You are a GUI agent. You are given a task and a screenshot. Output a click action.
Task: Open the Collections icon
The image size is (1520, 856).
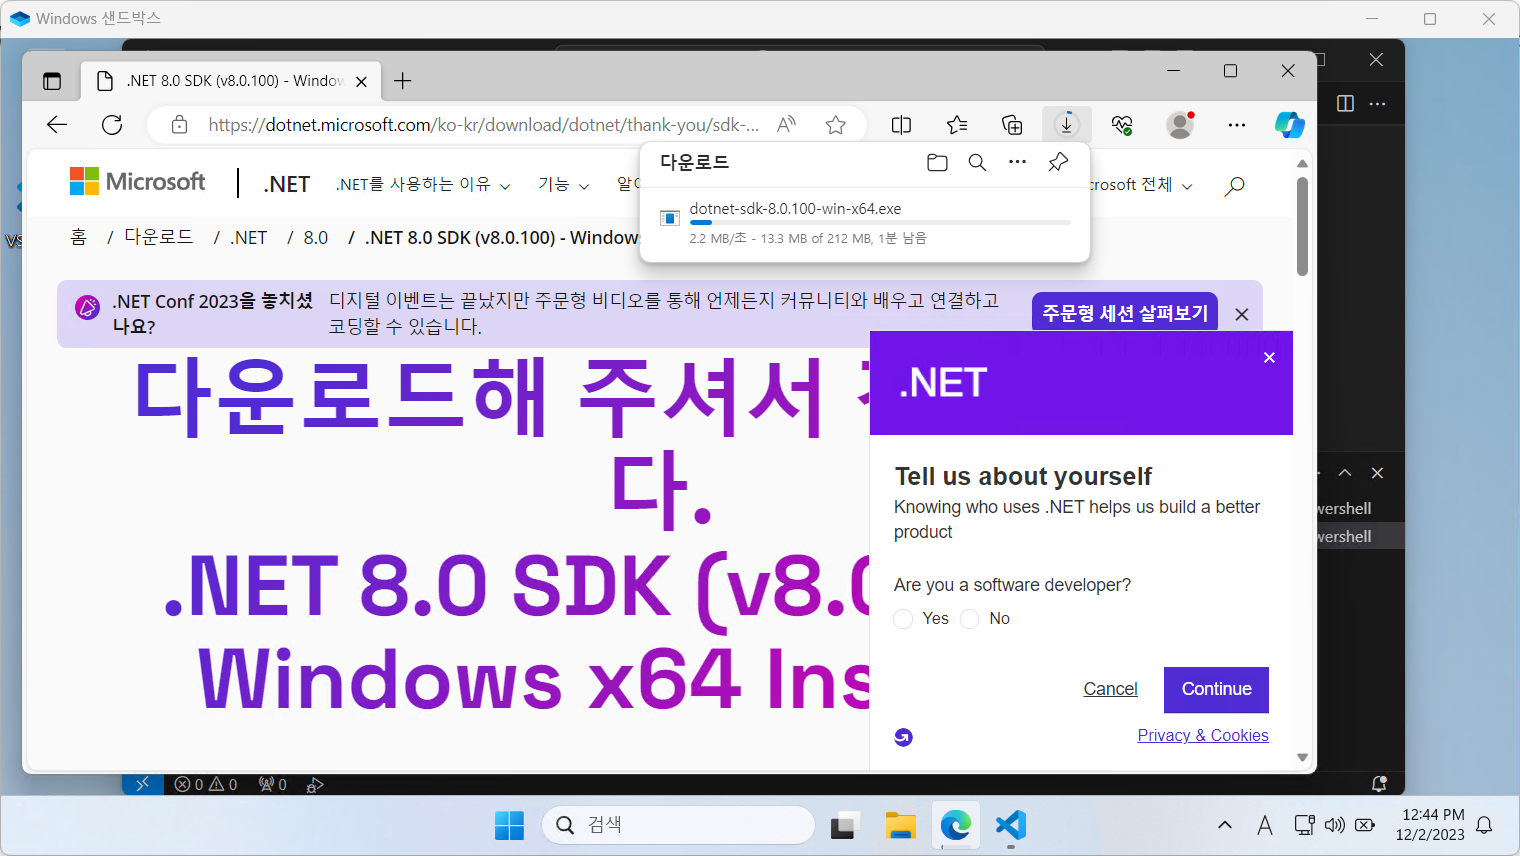tap(1012, 125)
